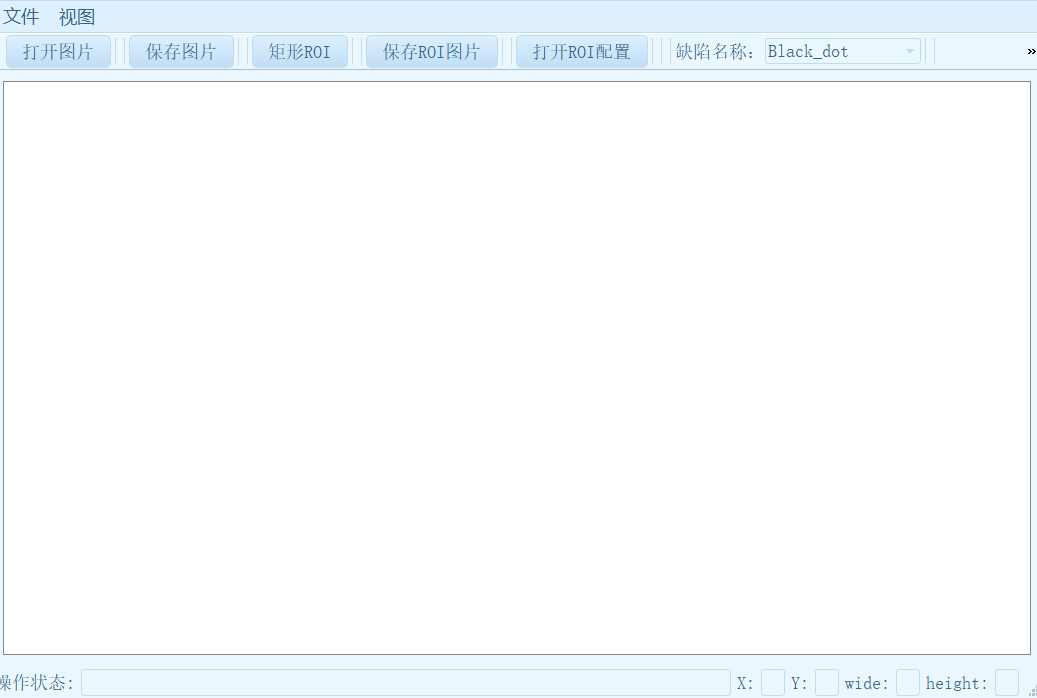Click the 操作状态 label
Viewport: 1037px width, 698px height.
click(36, 683)
